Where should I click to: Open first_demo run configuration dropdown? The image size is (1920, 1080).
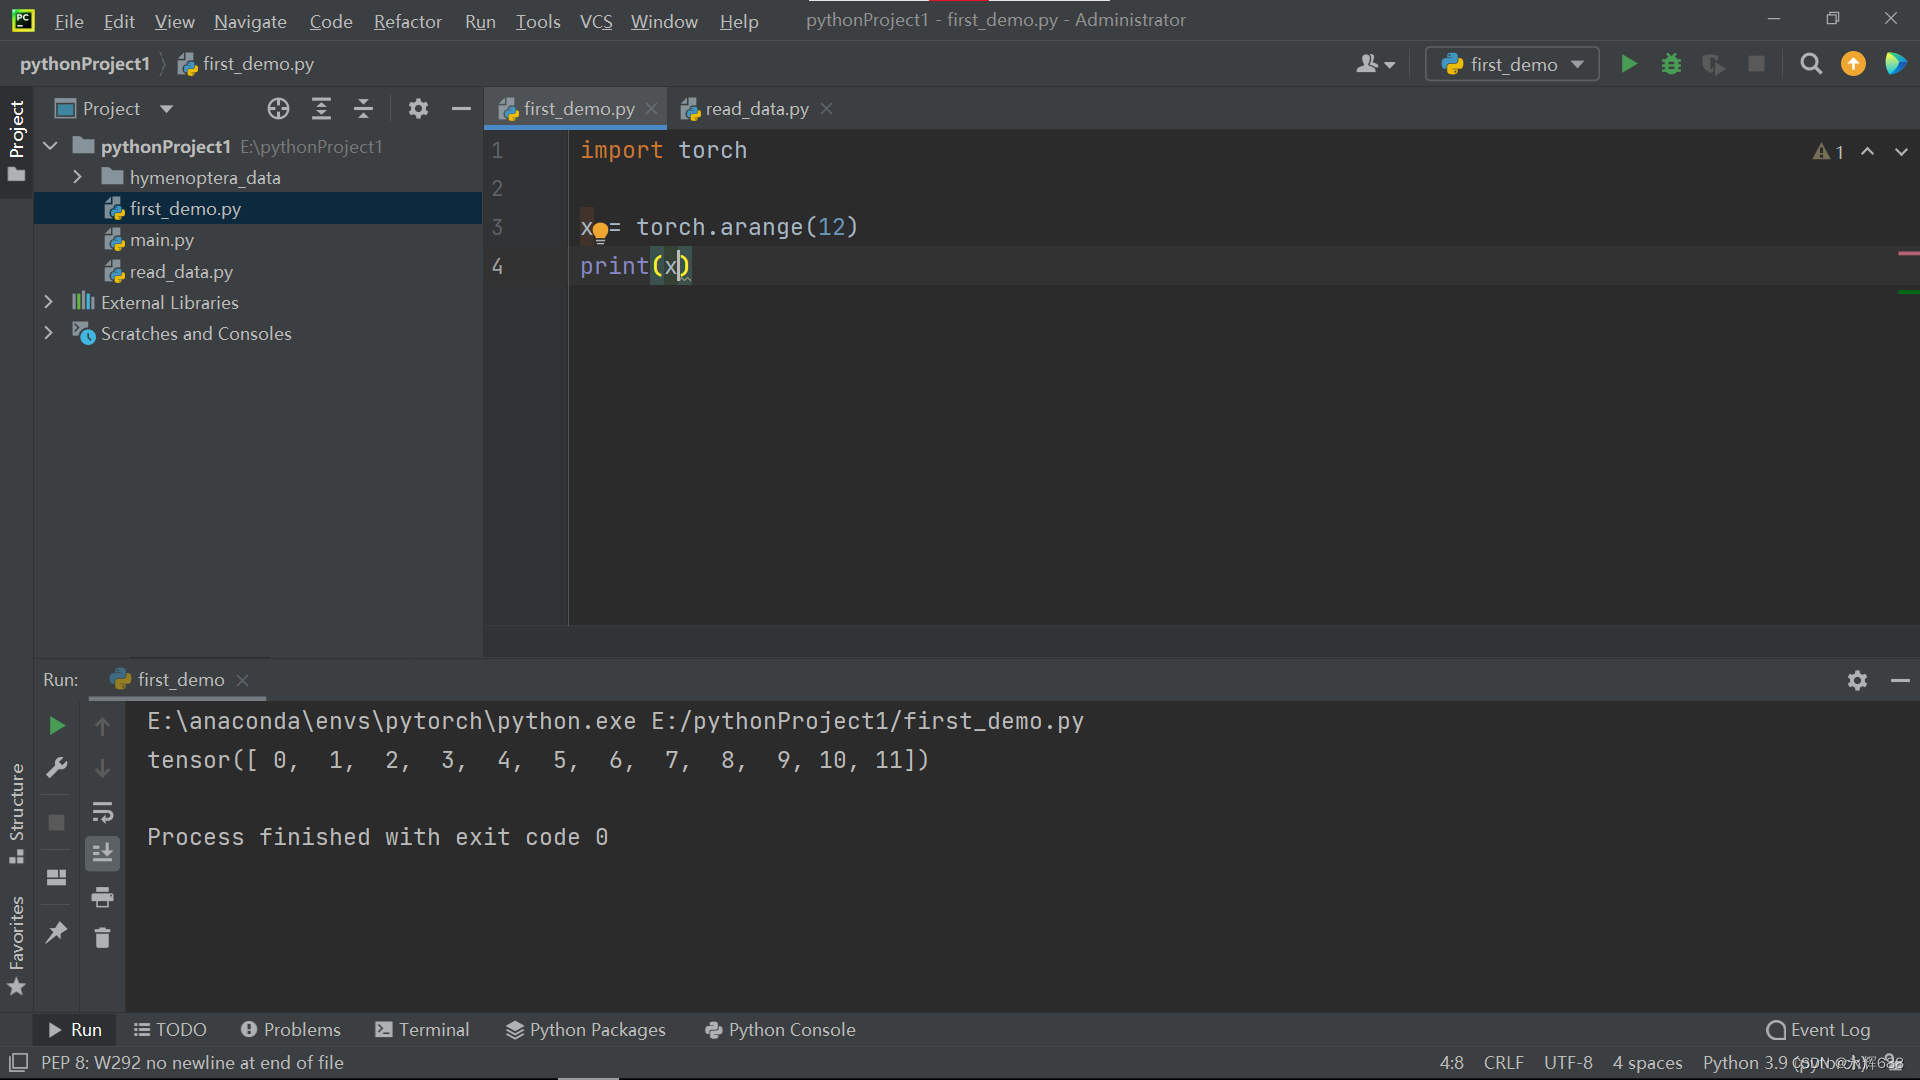1512,64
